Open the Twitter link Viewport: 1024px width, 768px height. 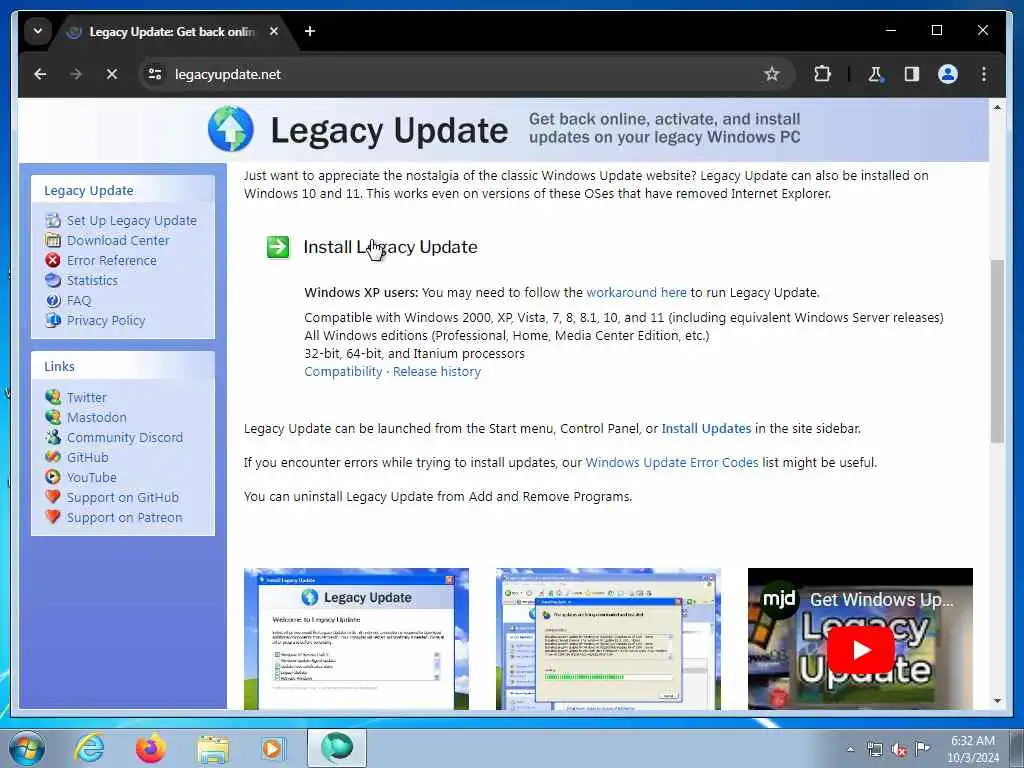(x=86, y=398)
